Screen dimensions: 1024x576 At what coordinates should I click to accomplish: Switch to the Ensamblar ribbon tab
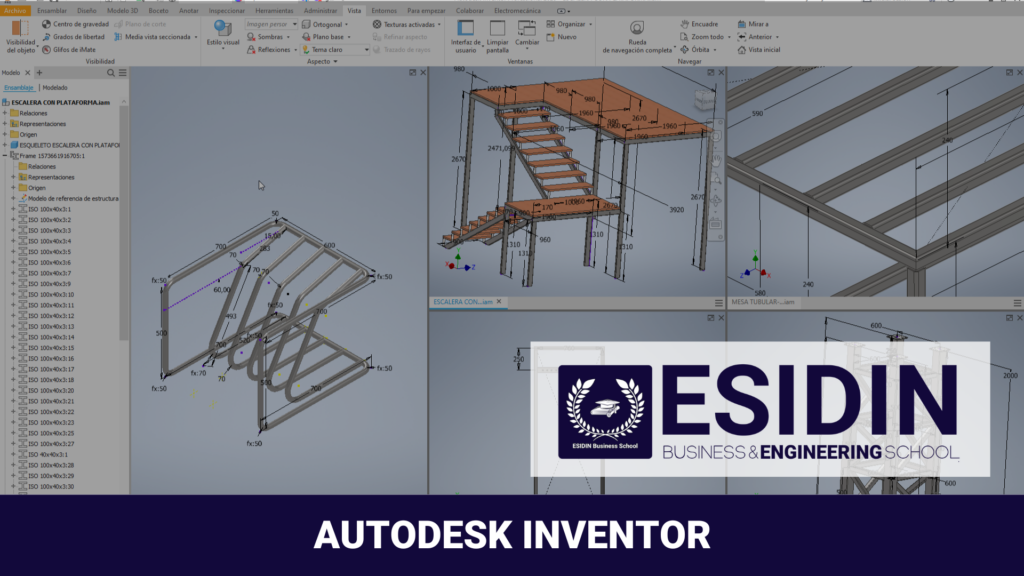coord(52,10)
